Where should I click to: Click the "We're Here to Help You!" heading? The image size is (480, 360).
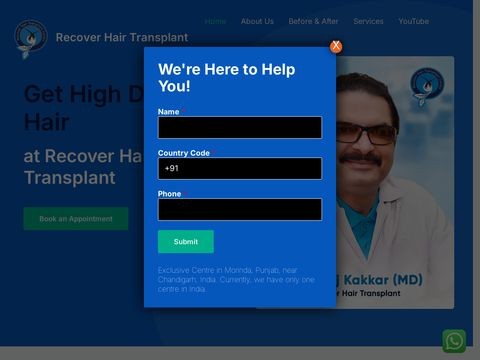pos(227,78)
